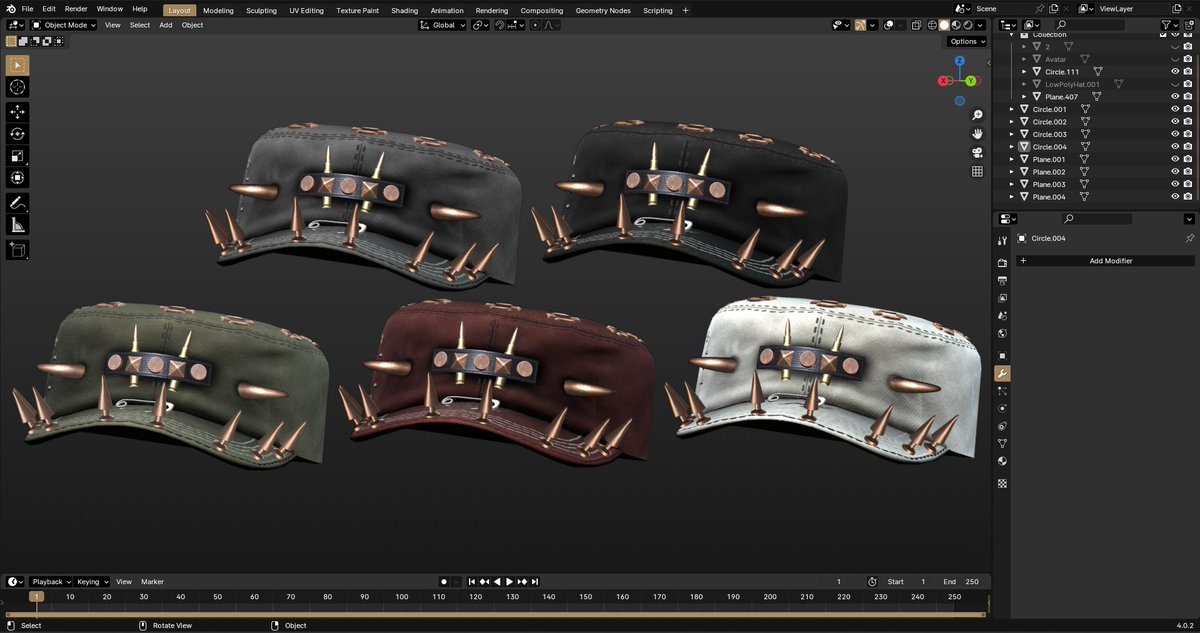Open the Particles properties tab

coord(1002,391)
